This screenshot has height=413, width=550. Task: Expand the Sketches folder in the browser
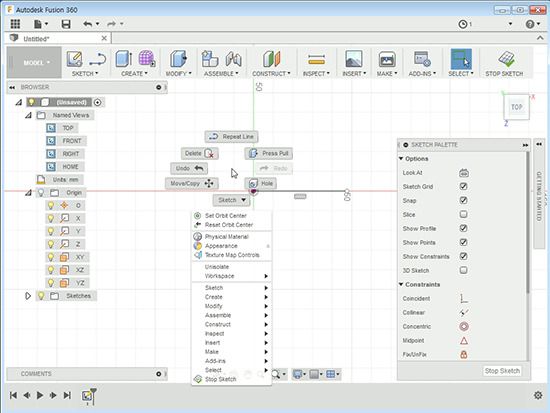click(x=28, y=296)
